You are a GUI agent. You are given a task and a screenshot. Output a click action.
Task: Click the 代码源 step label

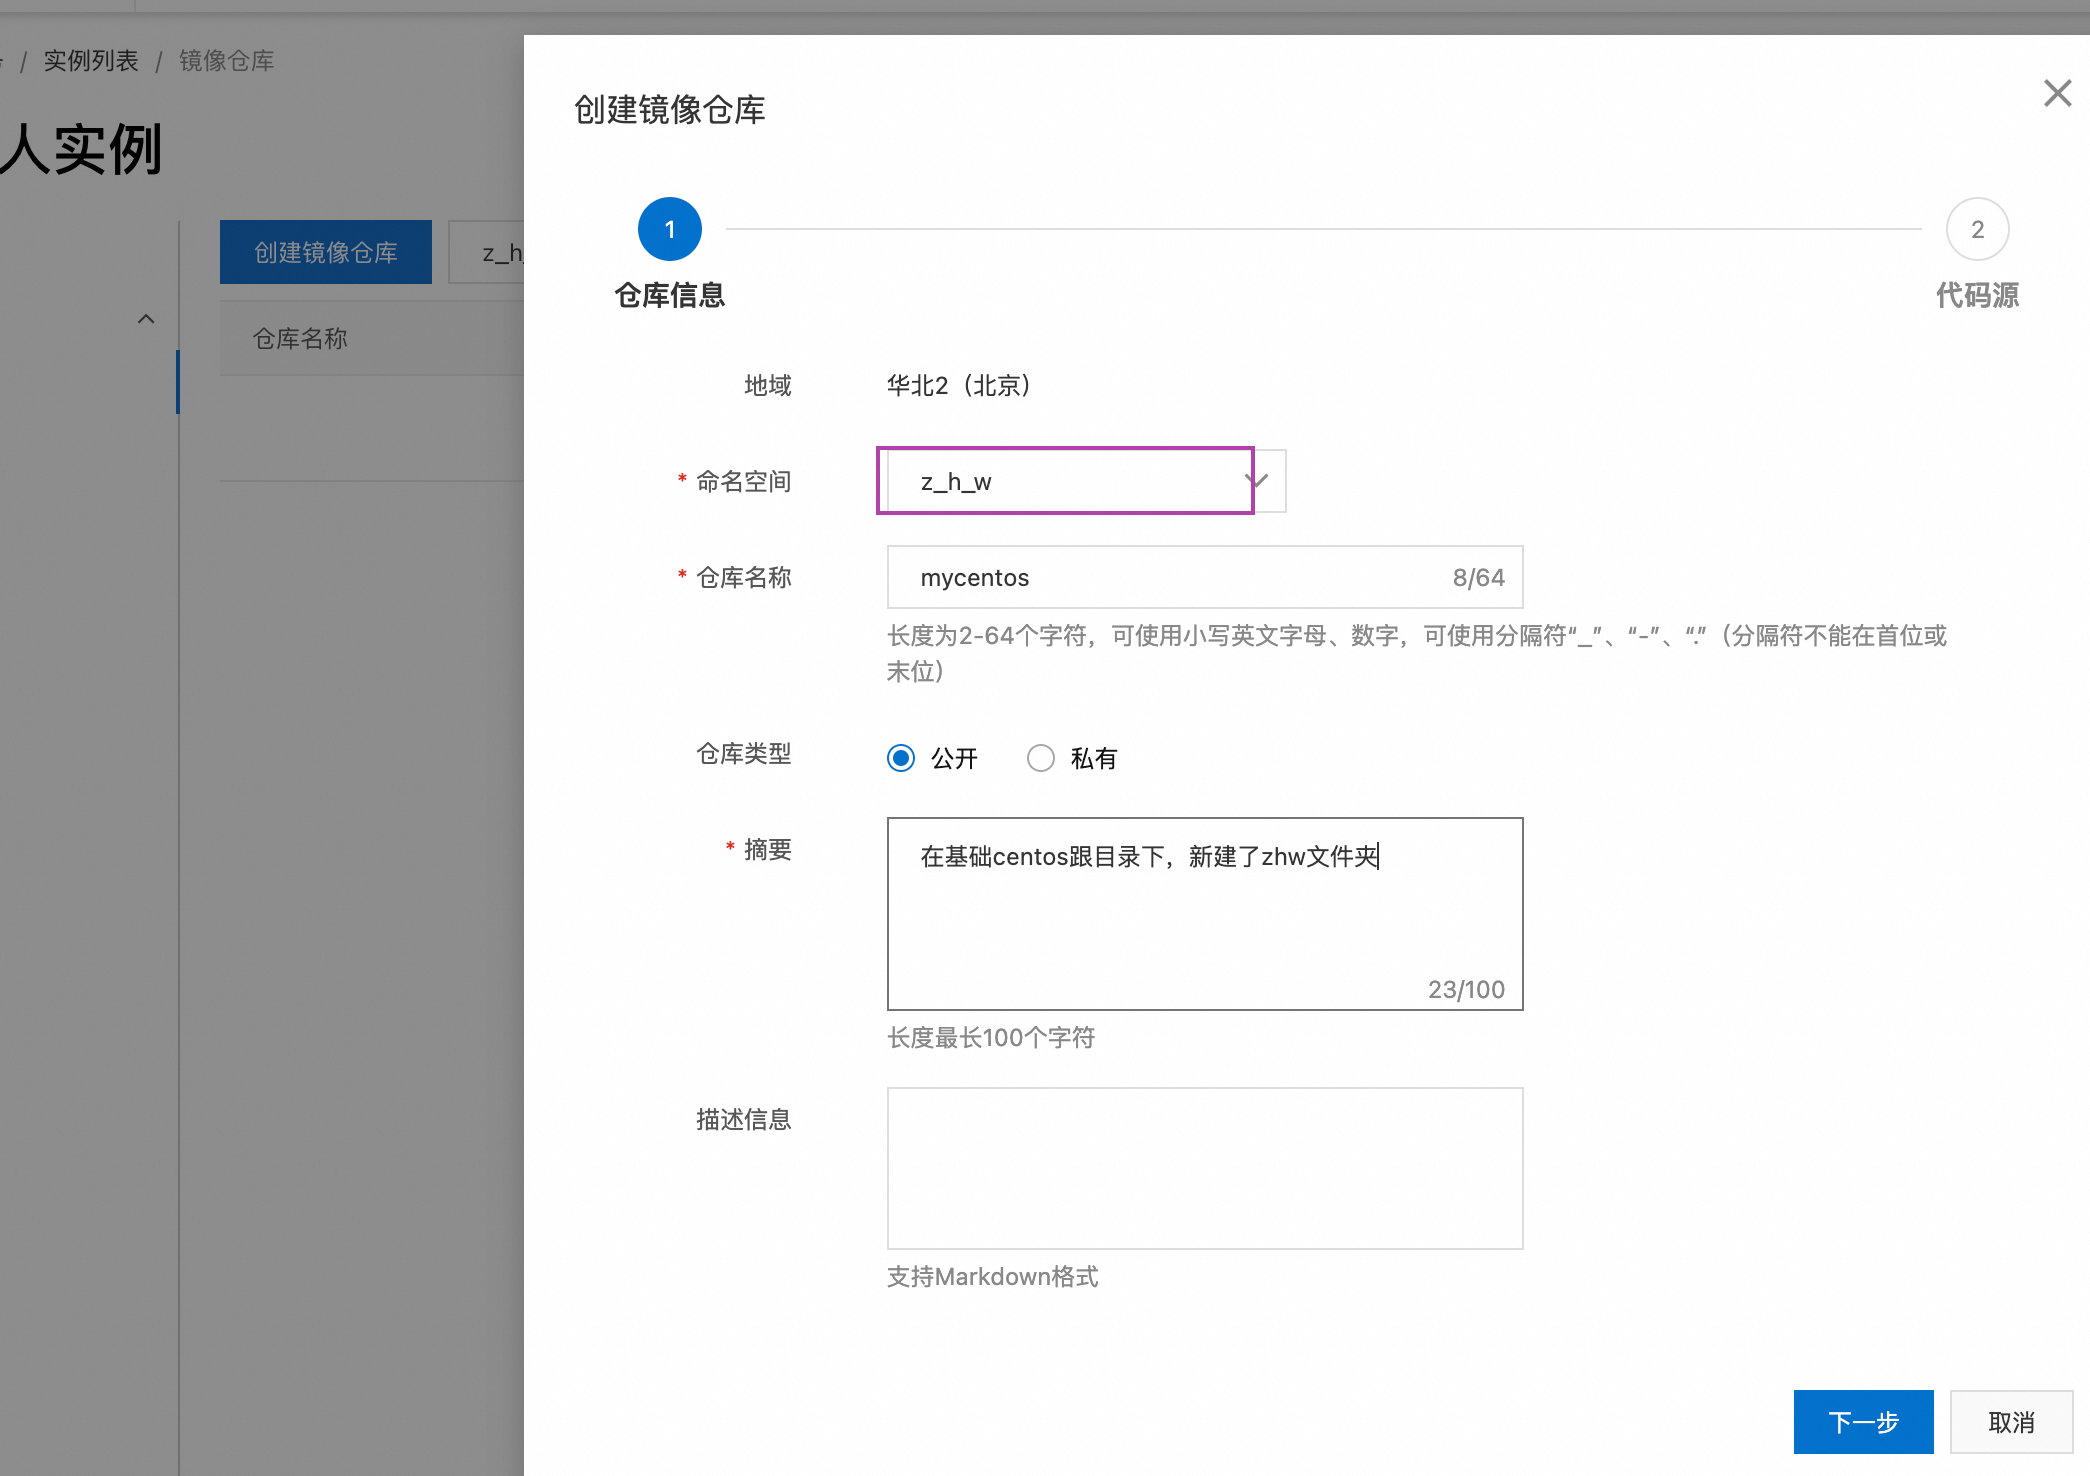click(1977, 295)
